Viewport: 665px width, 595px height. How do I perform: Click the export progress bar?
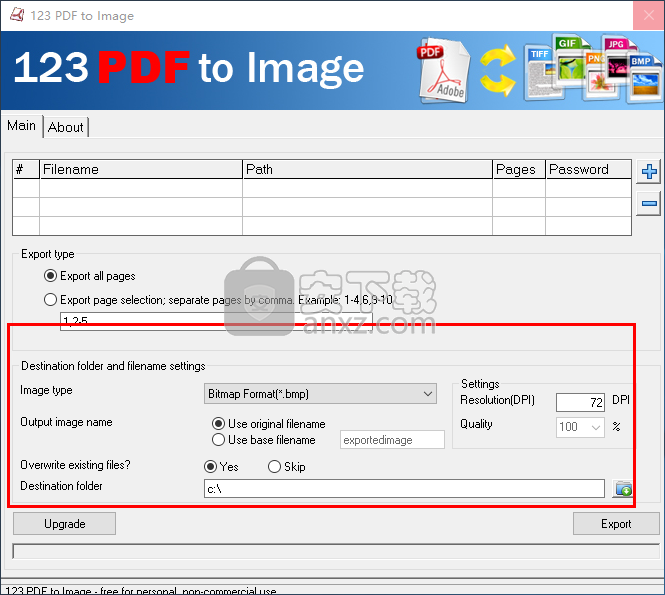(336, 551)
